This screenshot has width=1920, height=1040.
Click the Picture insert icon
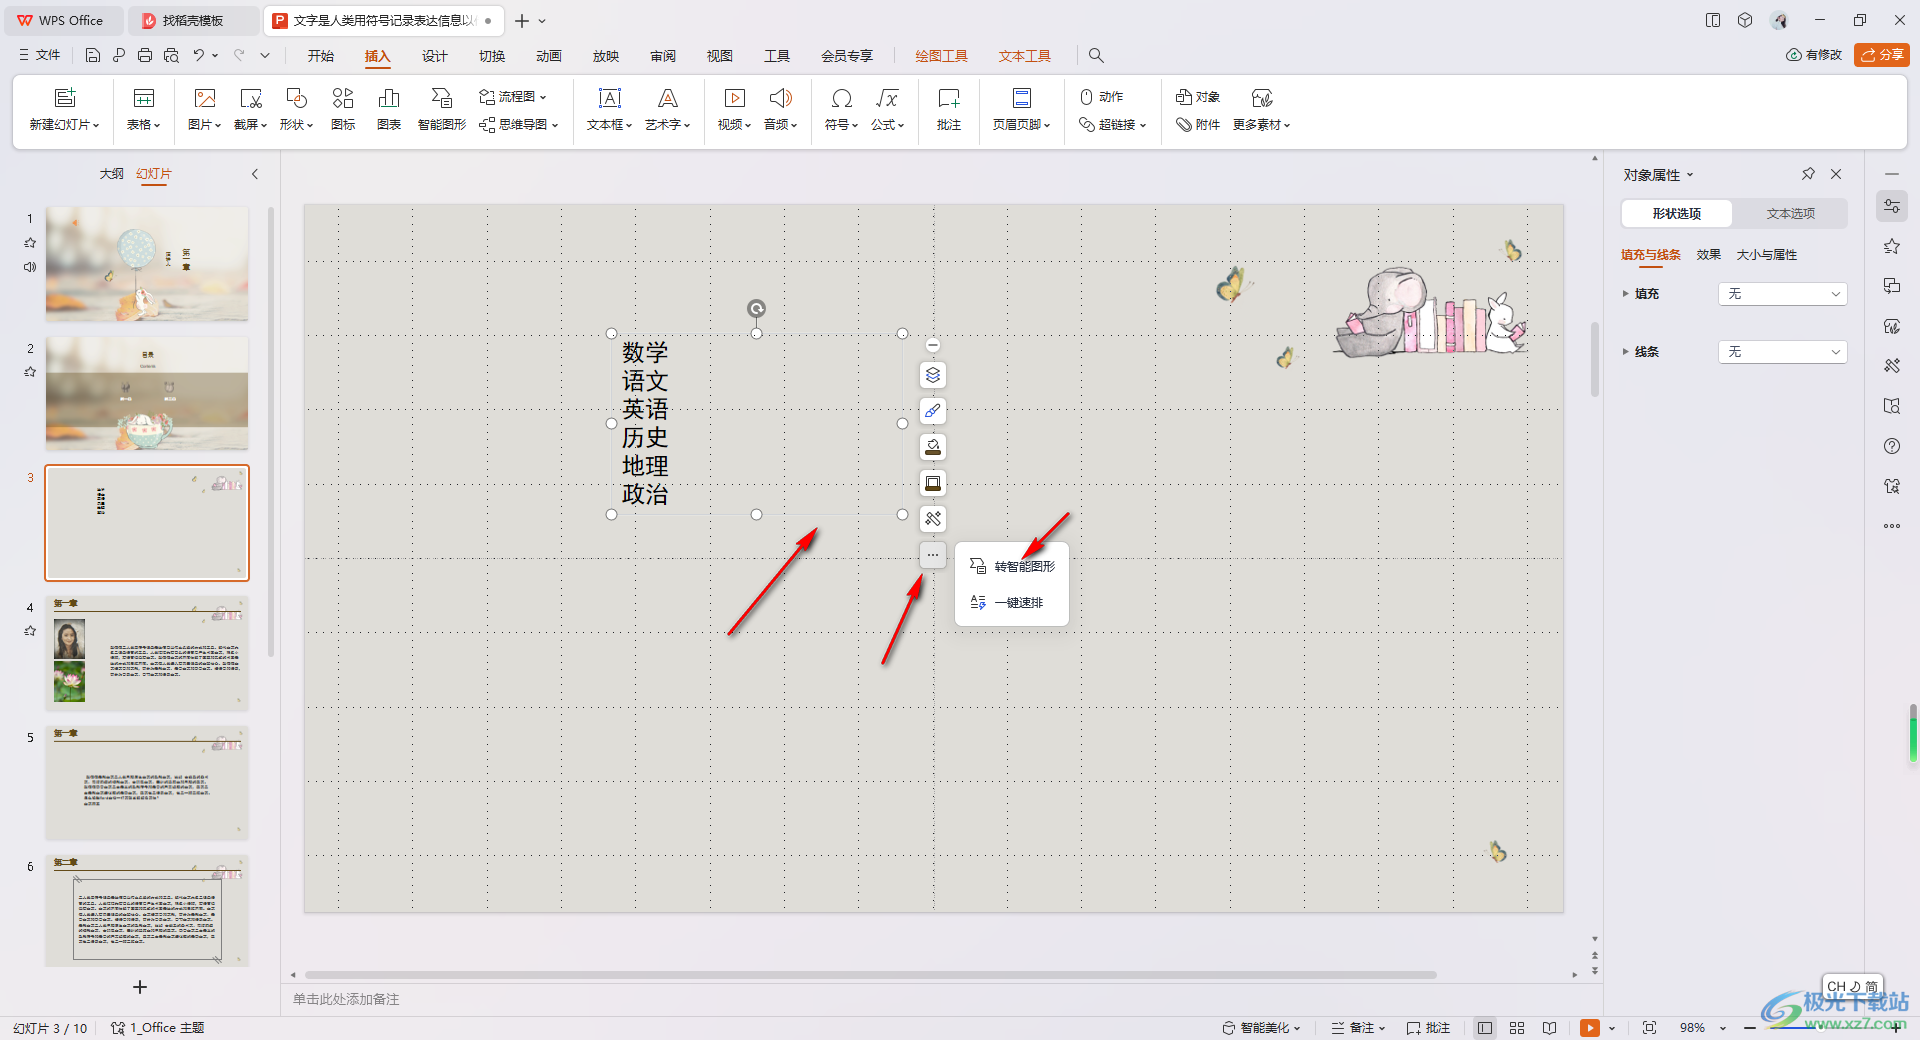pyautogui.click(x=205, y=97)
